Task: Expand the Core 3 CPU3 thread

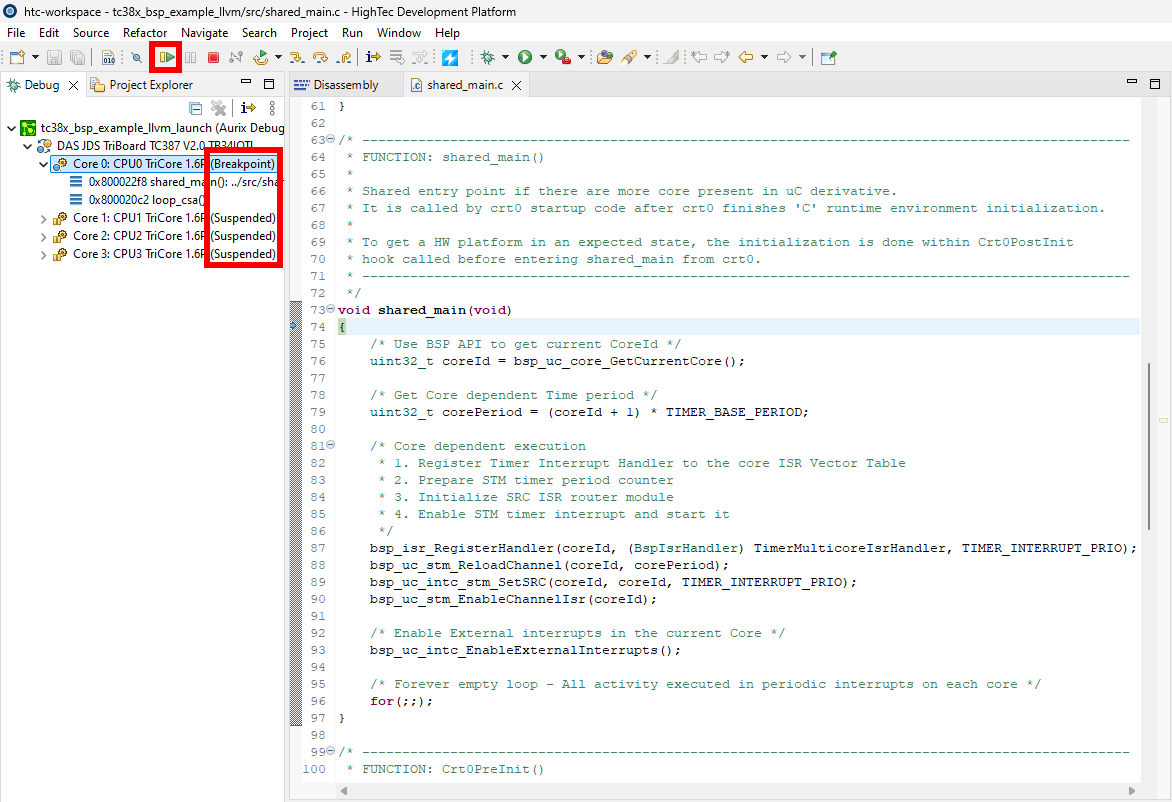Action: (43, 254)
